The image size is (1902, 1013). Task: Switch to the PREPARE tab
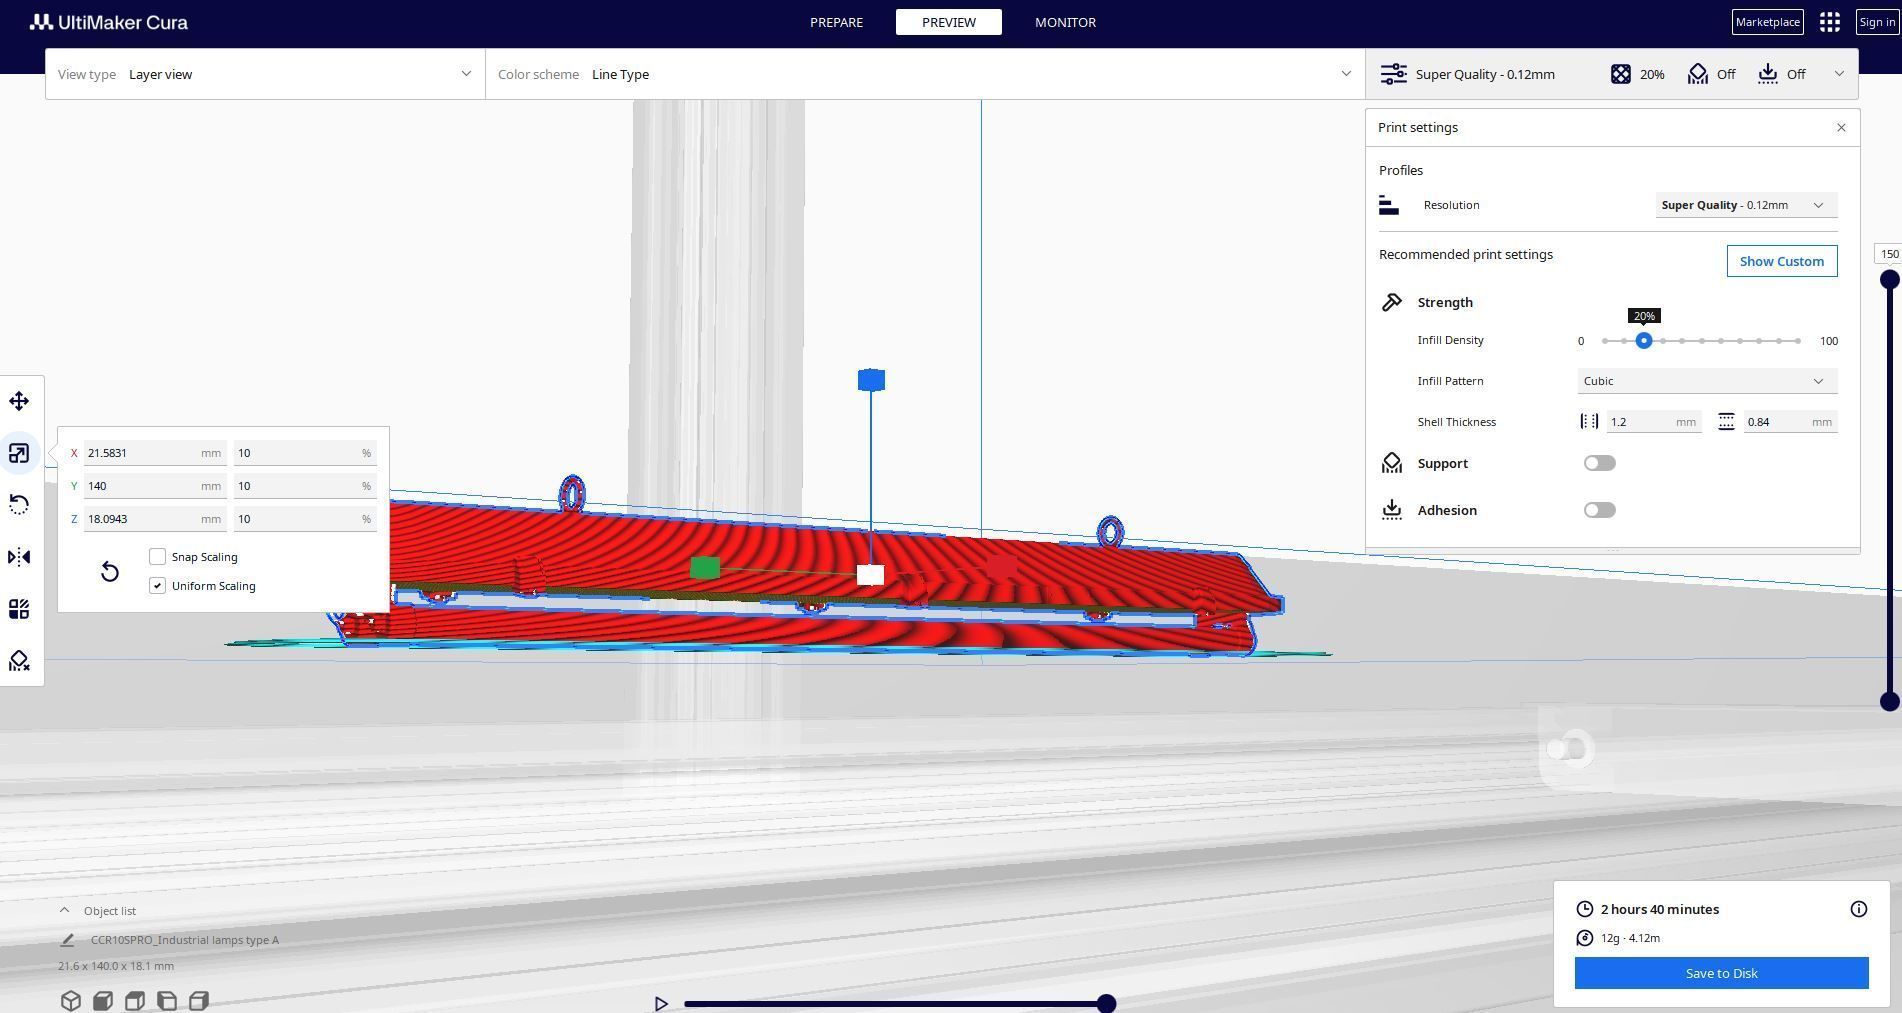836,22
